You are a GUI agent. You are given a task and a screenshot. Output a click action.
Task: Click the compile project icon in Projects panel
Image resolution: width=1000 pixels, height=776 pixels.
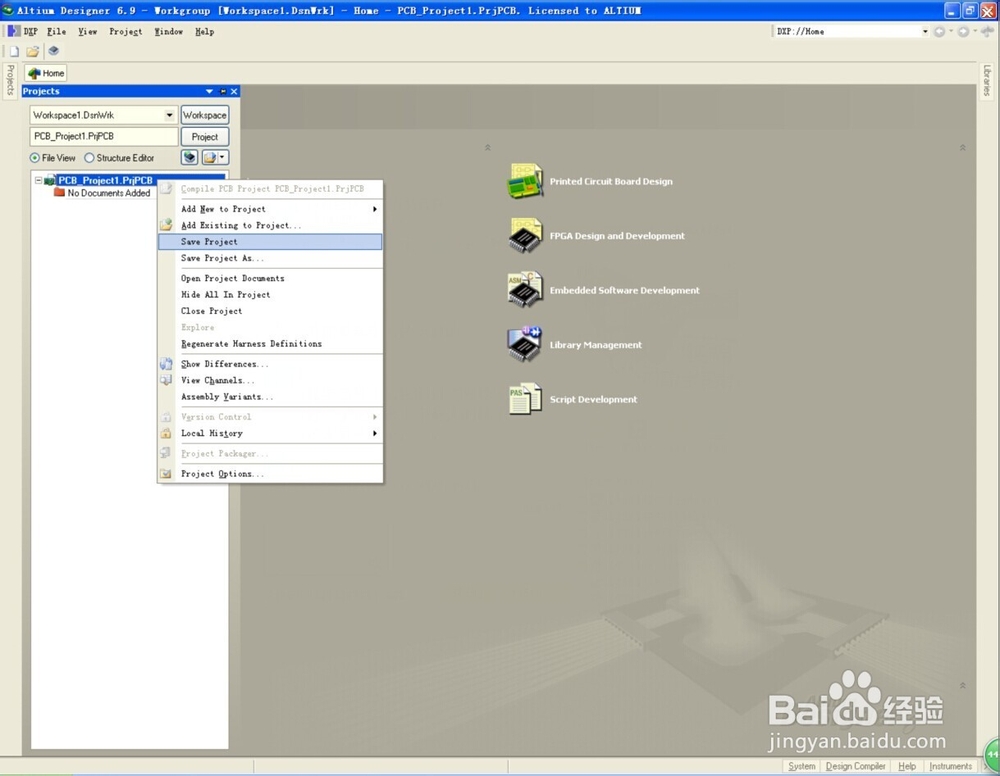click(189, 157)
